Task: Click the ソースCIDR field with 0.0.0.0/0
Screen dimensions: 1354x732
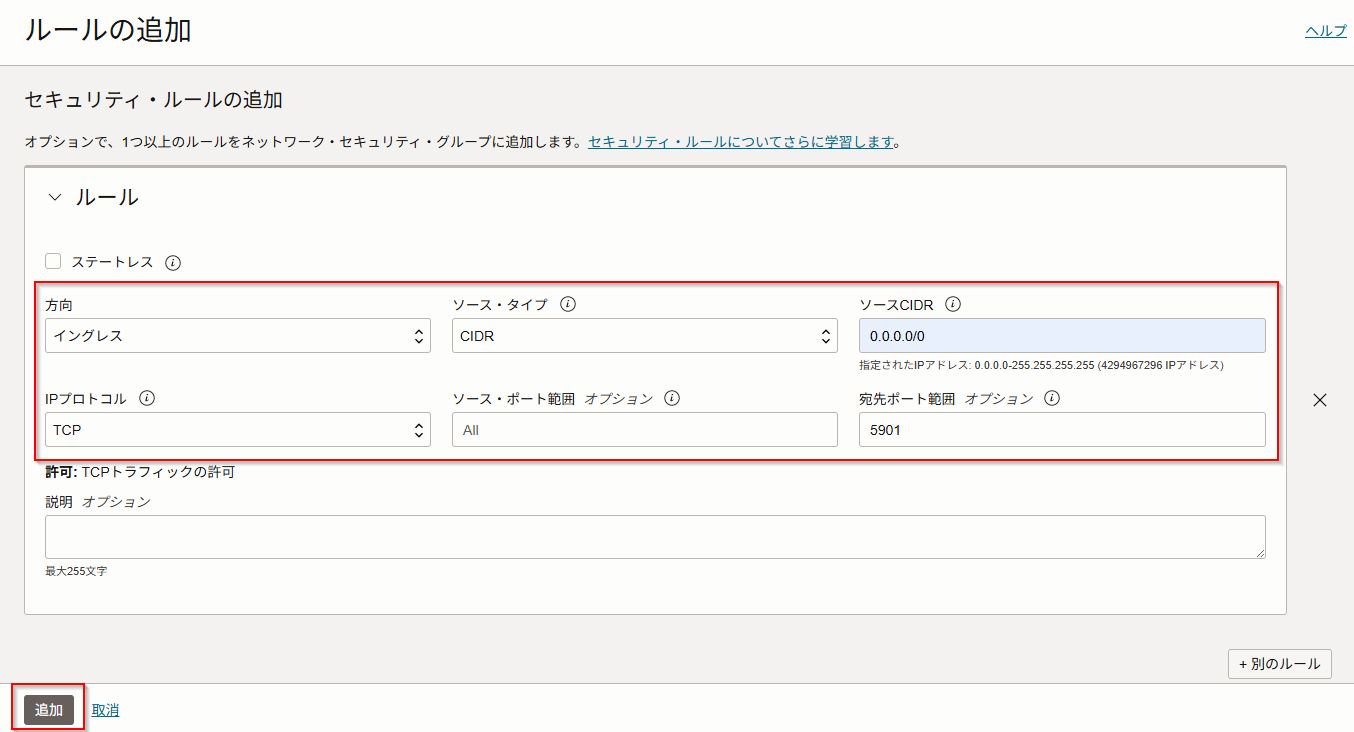Action: point(1061,336)
